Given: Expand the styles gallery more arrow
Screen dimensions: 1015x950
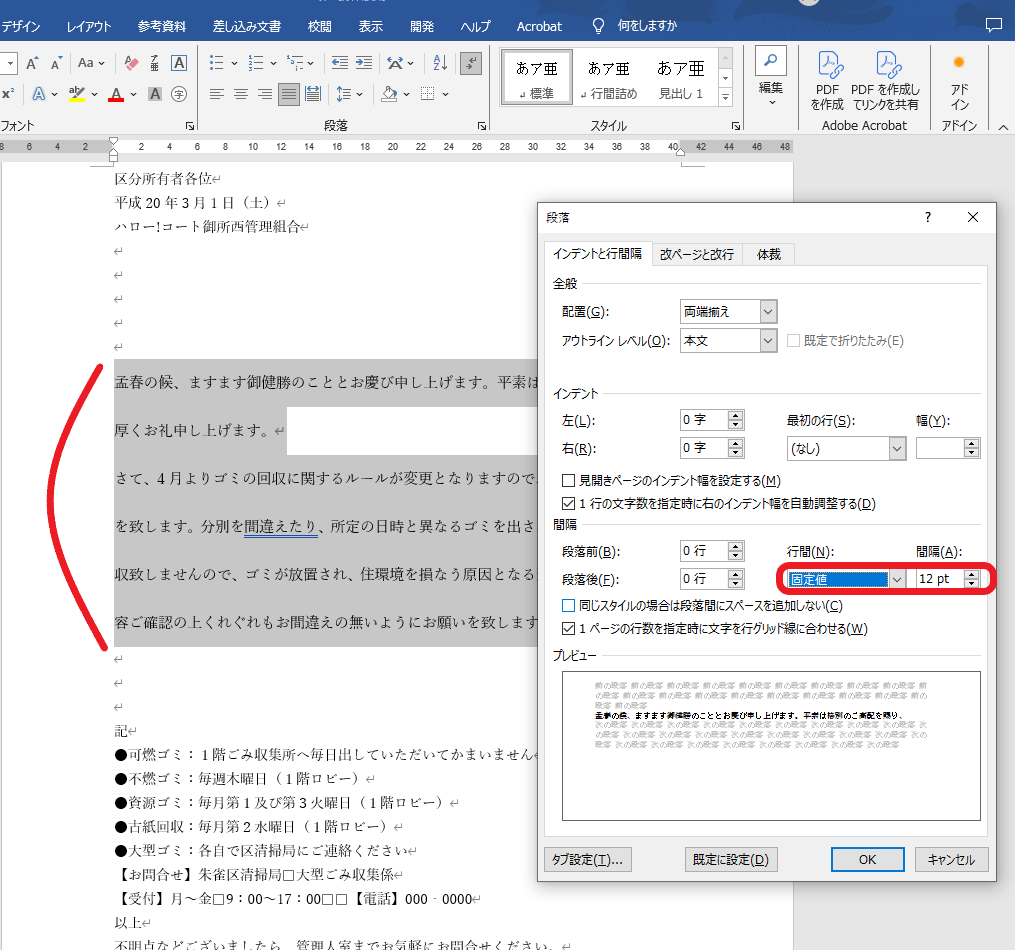Looking at the screenshot, I should 726,97.
